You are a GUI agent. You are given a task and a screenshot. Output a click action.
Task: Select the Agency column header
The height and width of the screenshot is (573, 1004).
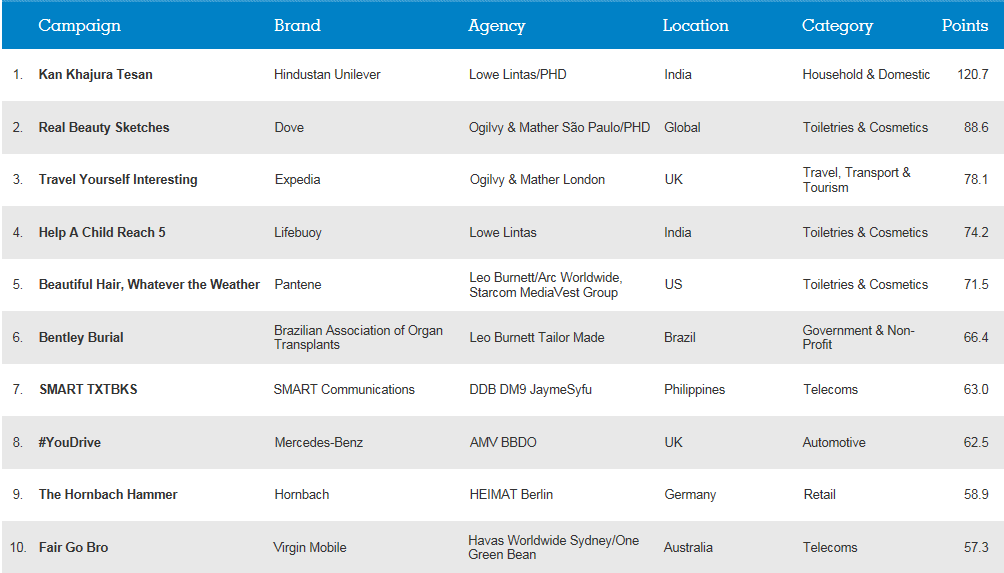coord(496,26)
